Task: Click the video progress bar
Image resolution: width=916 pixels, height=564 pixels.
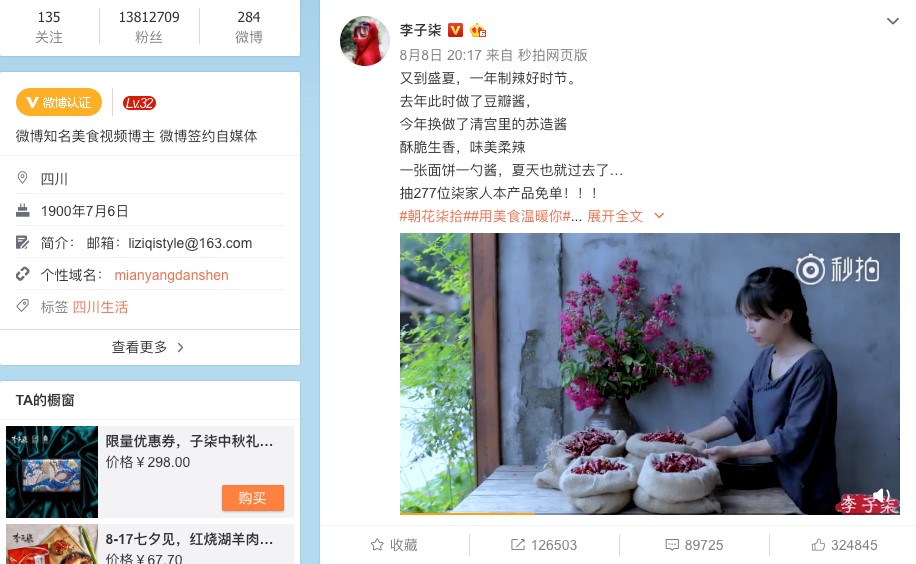Action: (x=650, y=513)
